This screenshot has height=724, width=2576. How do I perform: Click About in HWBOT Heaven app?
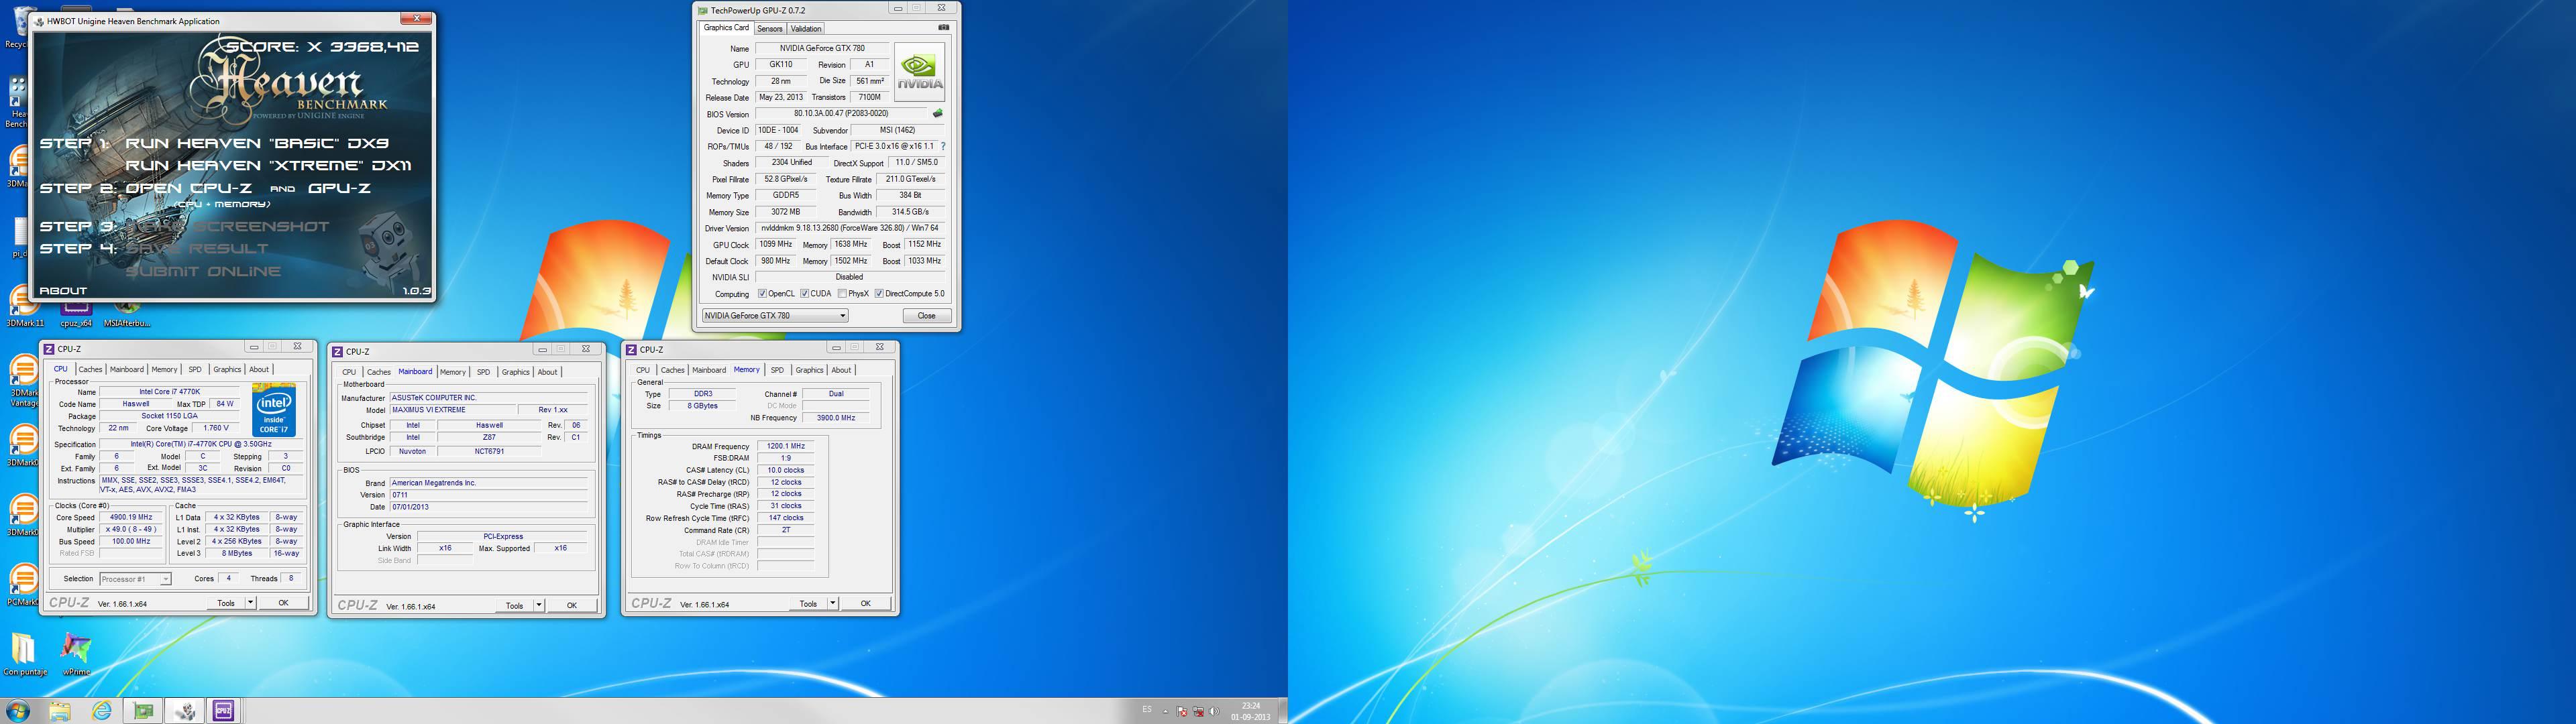point(63,291)
